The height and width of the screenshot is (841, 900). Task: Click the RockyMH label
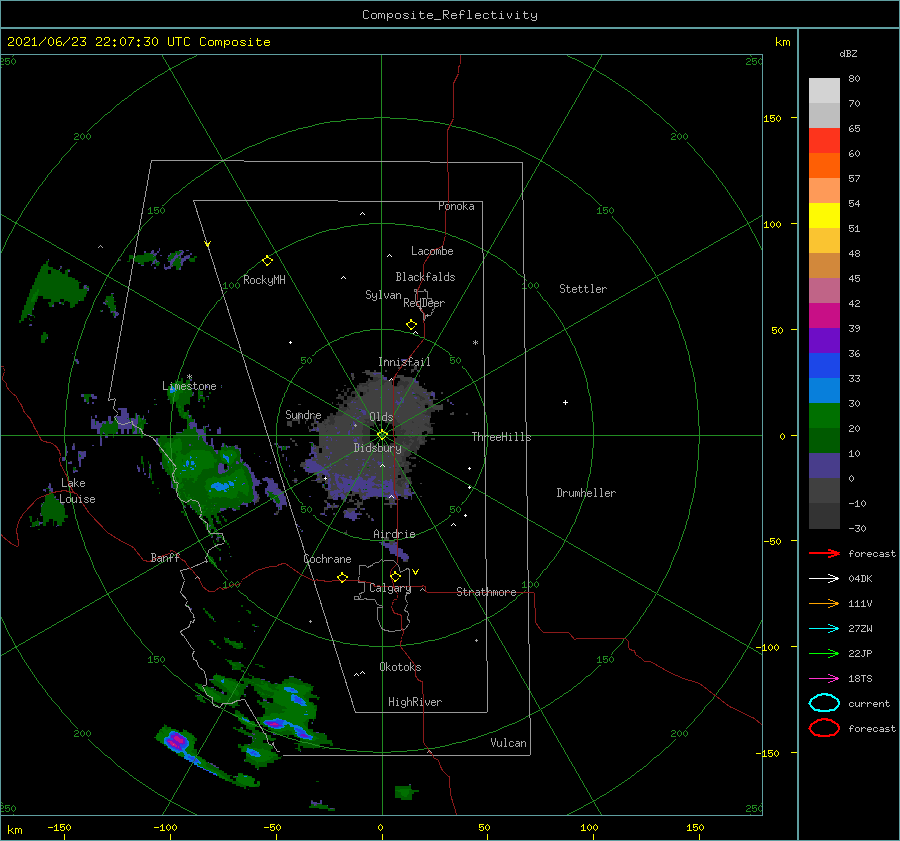tap(264, 280)
